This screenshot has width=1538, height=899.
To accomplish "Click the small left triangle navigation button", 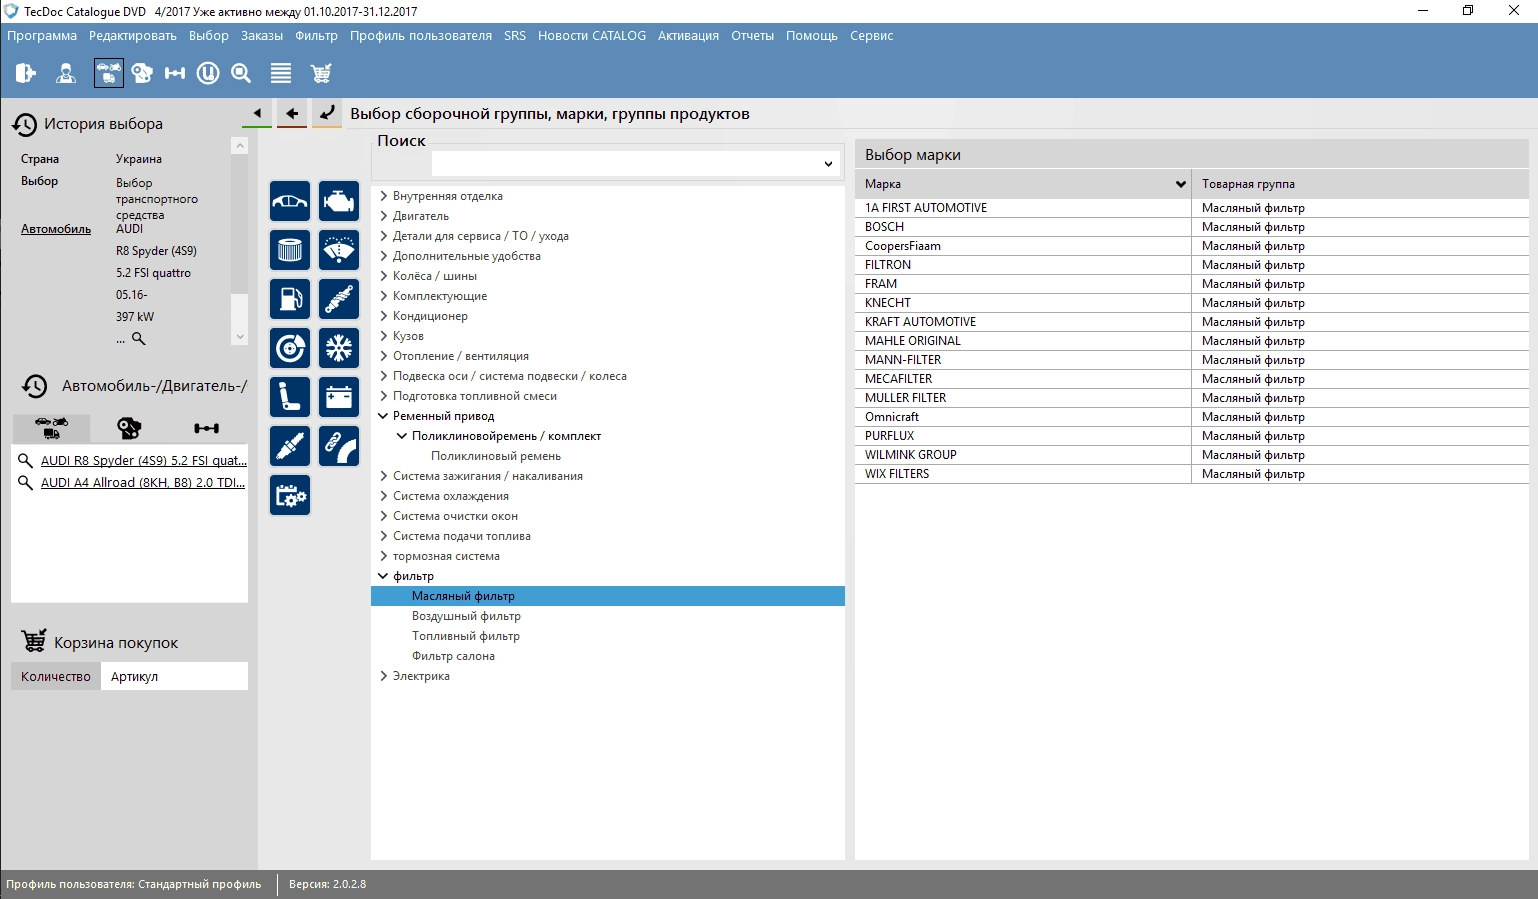I will tap(257, 113).
